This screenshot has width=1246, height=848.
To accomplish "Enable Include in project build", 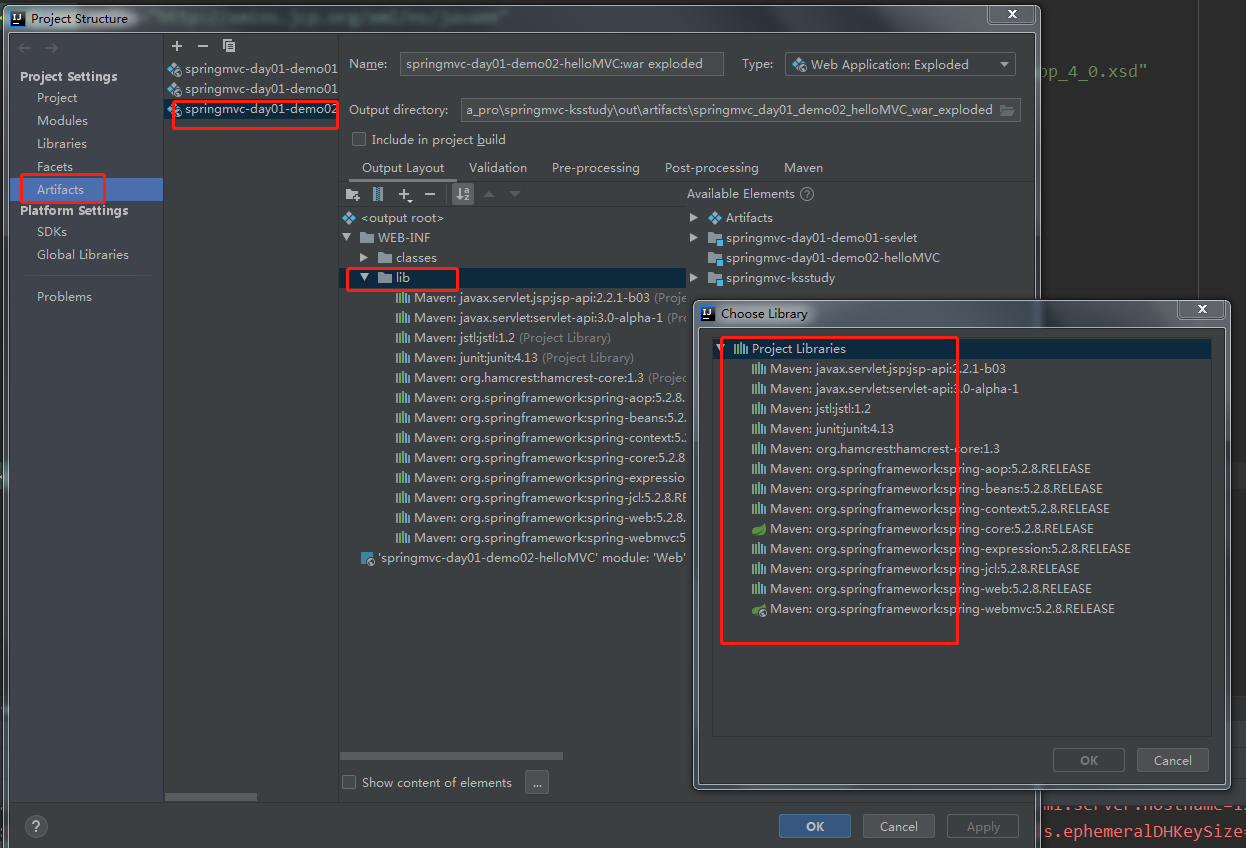I will click(x=359, y=140).
